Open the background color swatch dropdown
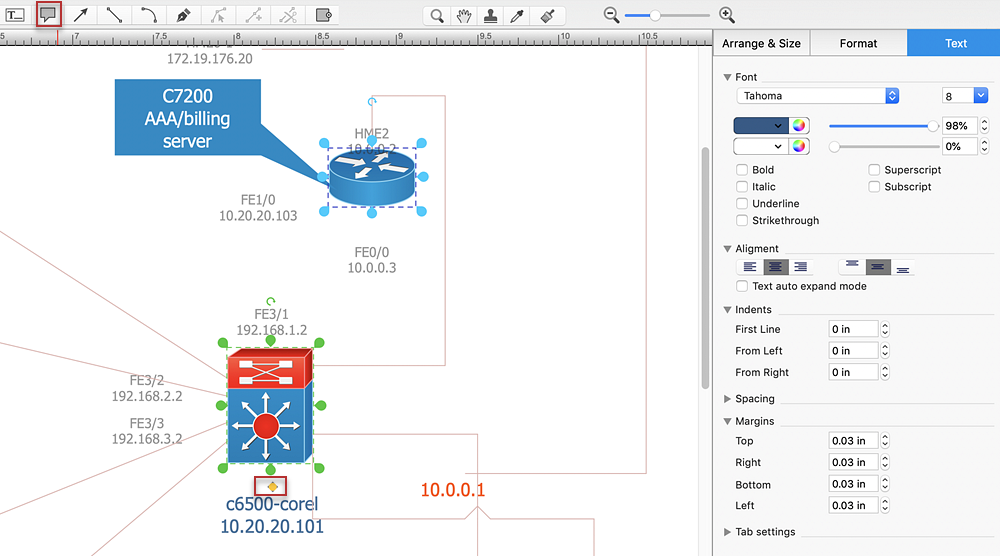The image size is (1000, 556). (x=761, y=146)
